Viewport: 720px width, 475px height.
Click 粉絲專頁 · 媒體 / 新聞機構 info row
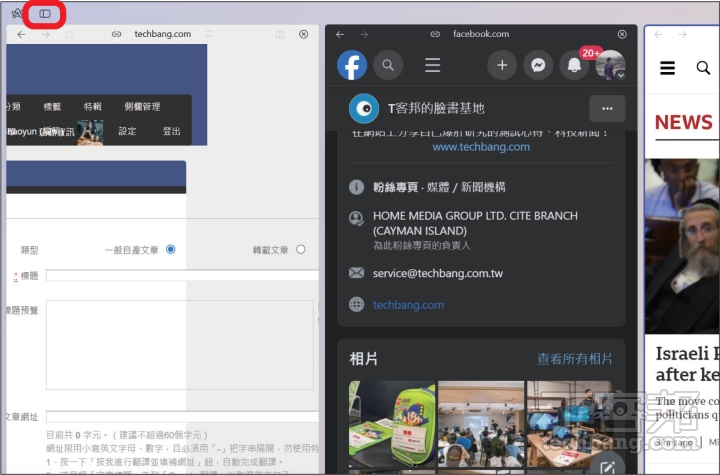tap(439, 187)
